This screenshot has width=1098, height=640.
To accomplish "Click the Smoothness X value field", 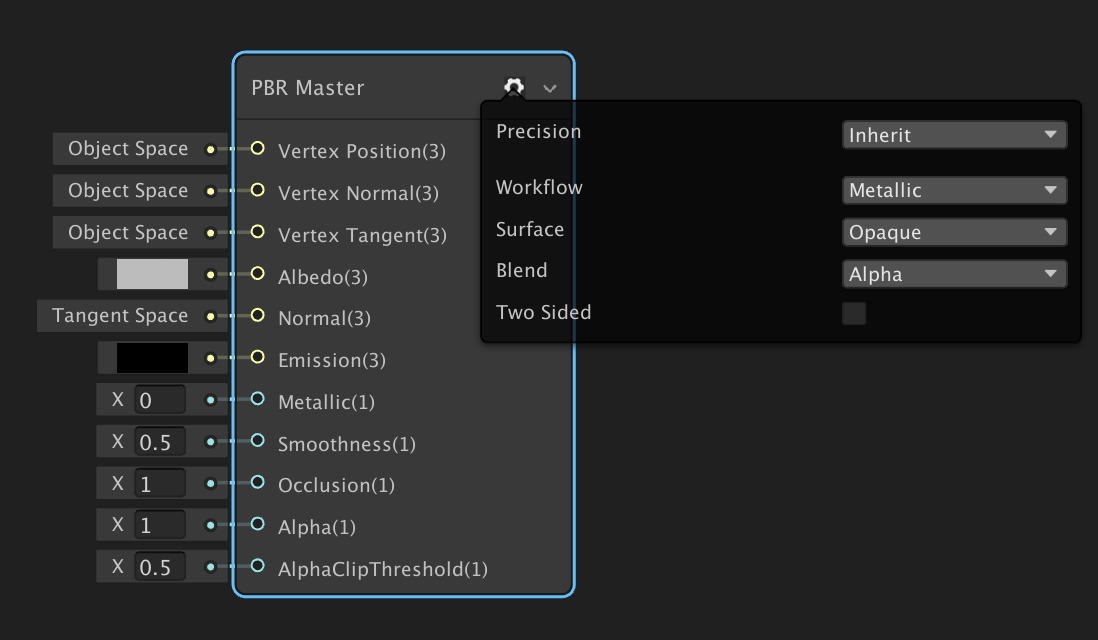I will pos(159,442).
